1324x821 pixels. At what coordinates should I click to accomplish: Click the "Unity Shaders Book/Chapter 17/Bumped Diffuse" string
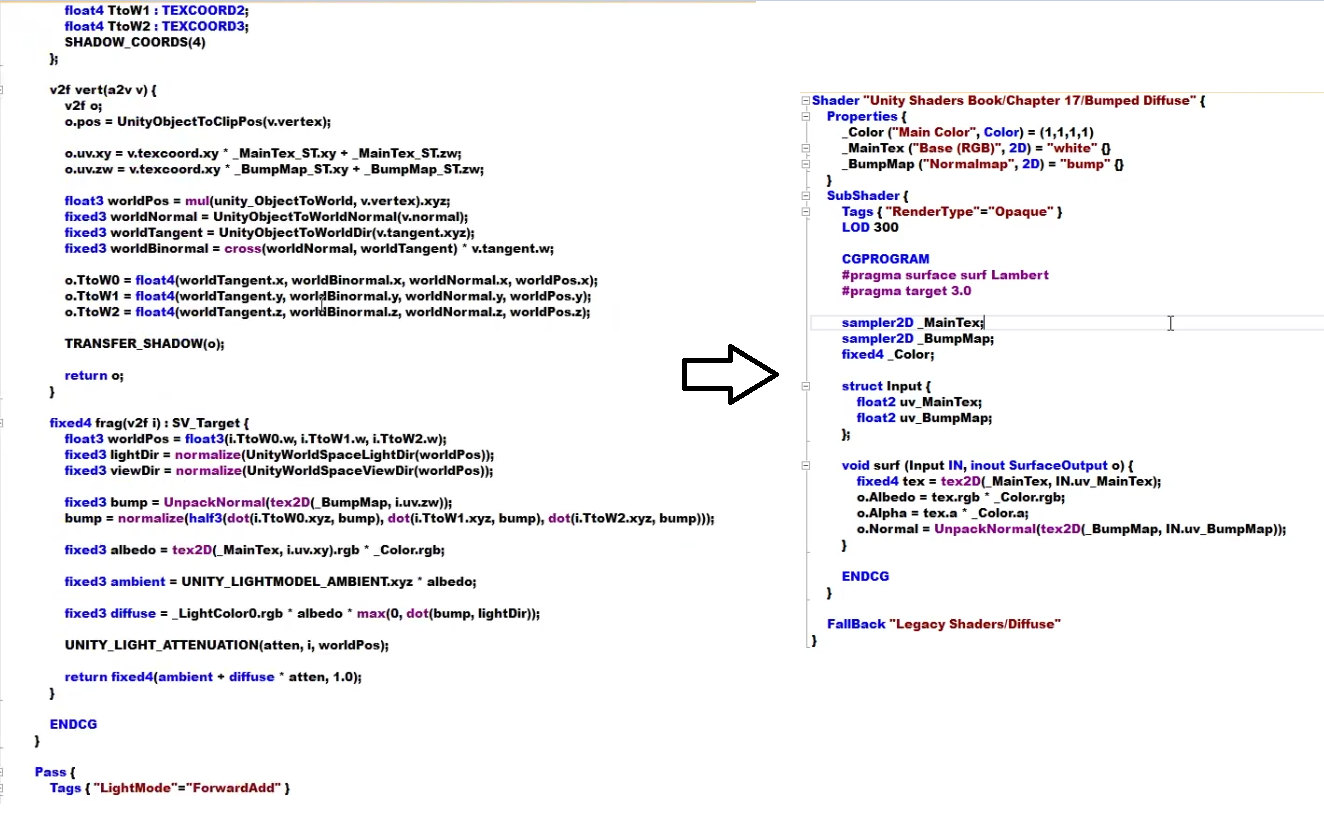[1030, 101]
